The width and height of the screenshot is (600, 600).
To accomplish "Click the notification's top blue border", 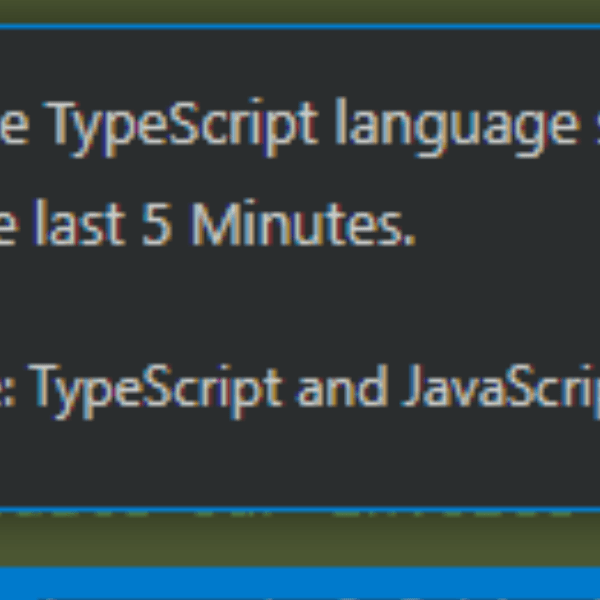I will pos(300,25).
